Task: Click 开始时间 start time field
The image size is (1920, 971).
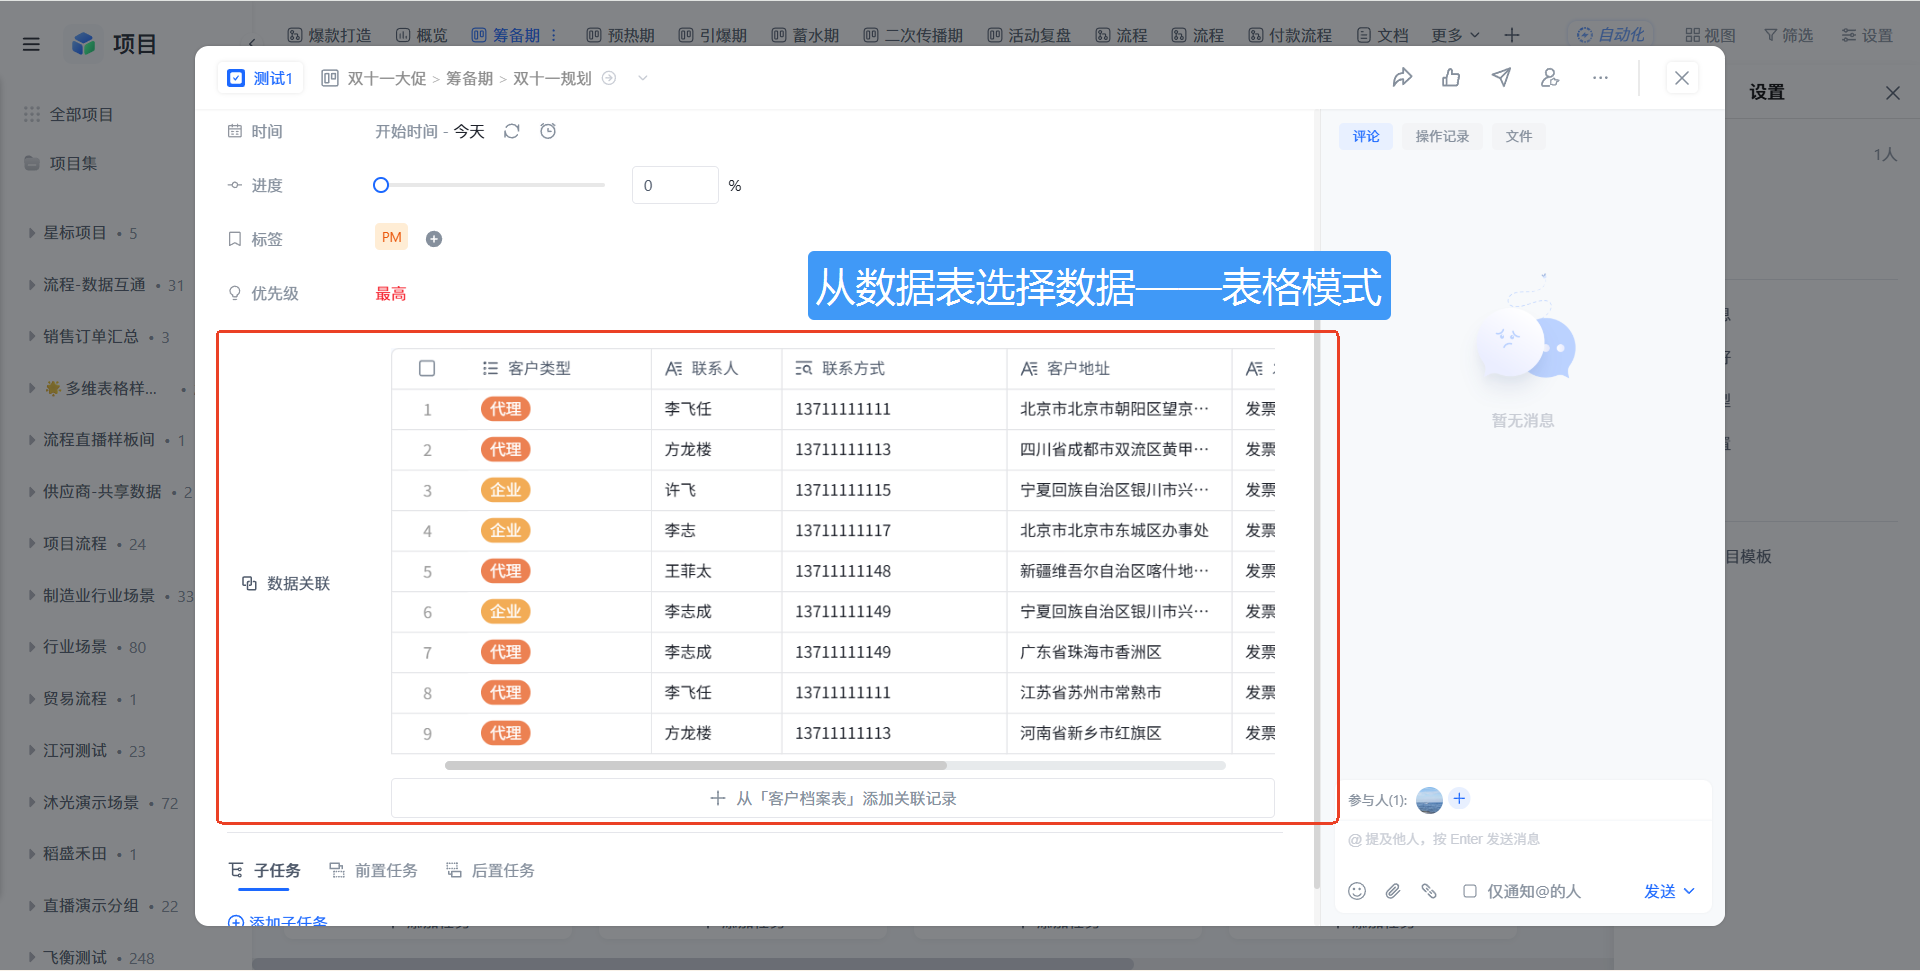Action: click(x=406, y=131)
